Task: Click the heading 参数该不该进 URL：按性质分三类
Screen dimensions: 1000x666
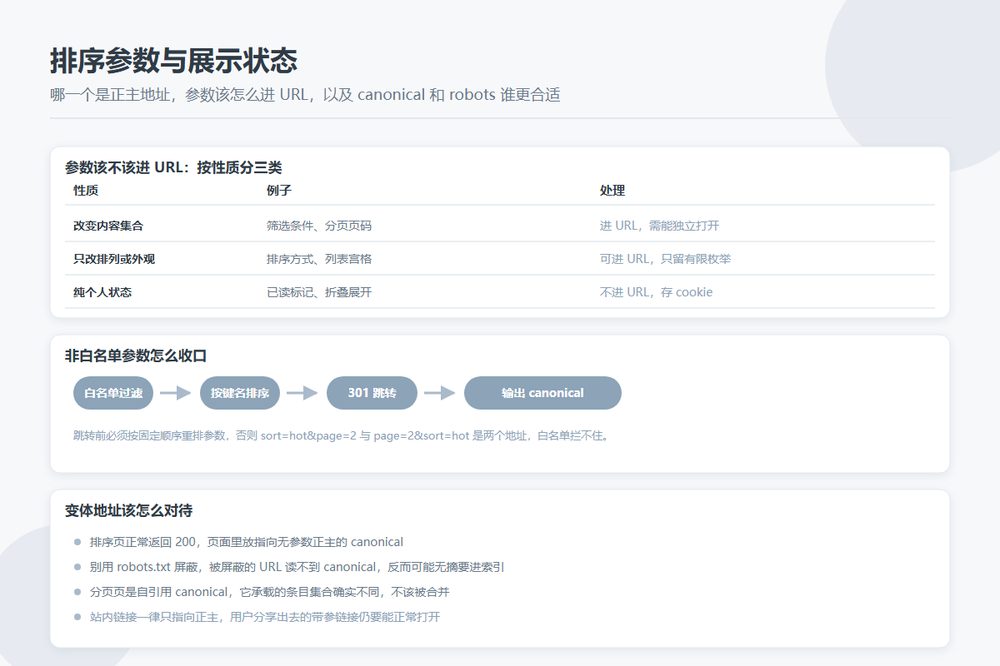Action: (x=173, y=167)
